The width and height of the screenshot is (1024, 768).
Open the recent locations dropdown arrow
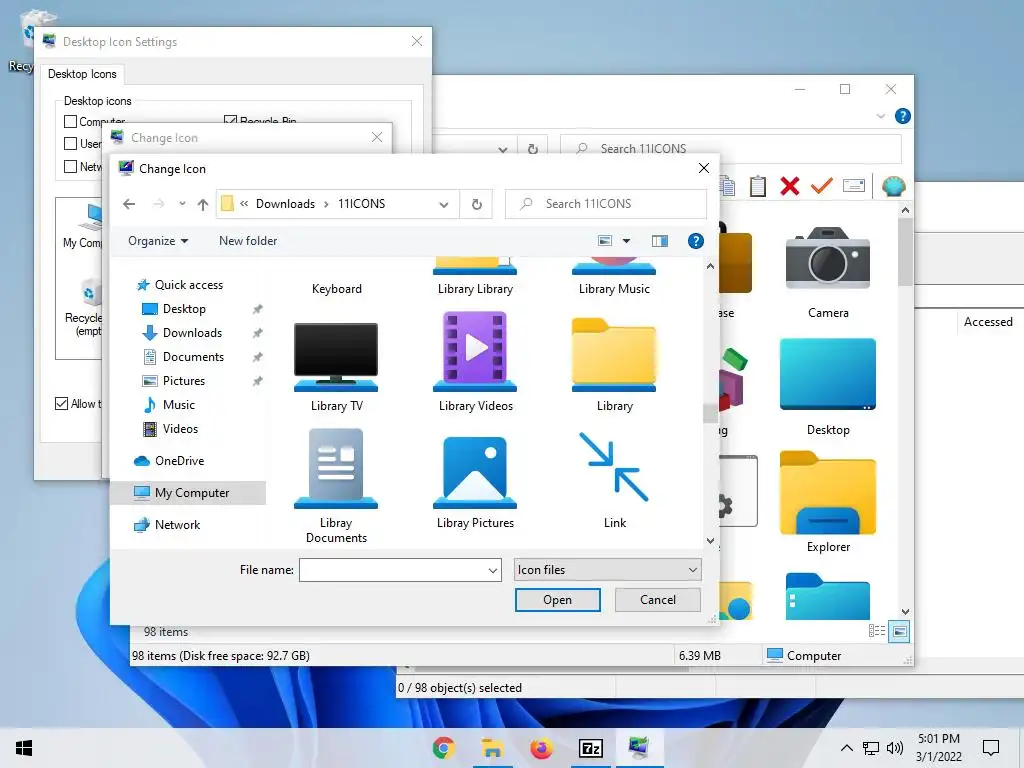click(x=182, y=204)
